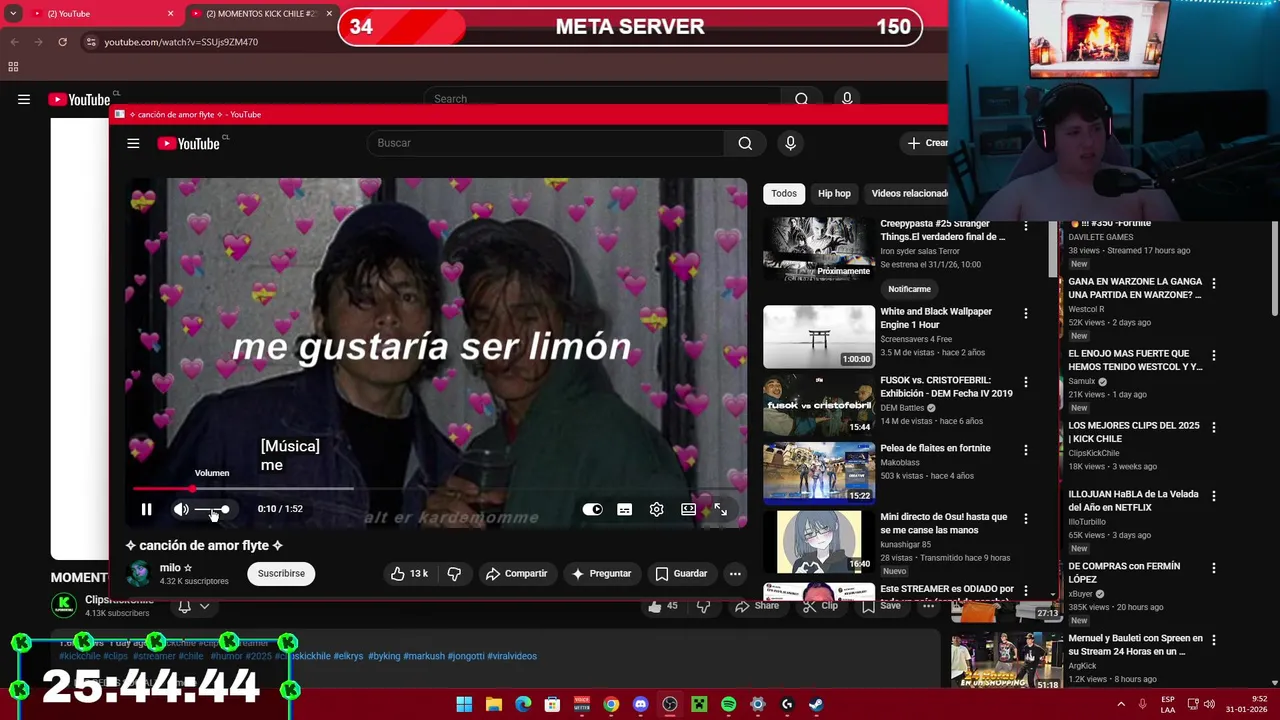Like the background video with 45 likes
The image size is (1280, 720).
[x=662, y=606]
